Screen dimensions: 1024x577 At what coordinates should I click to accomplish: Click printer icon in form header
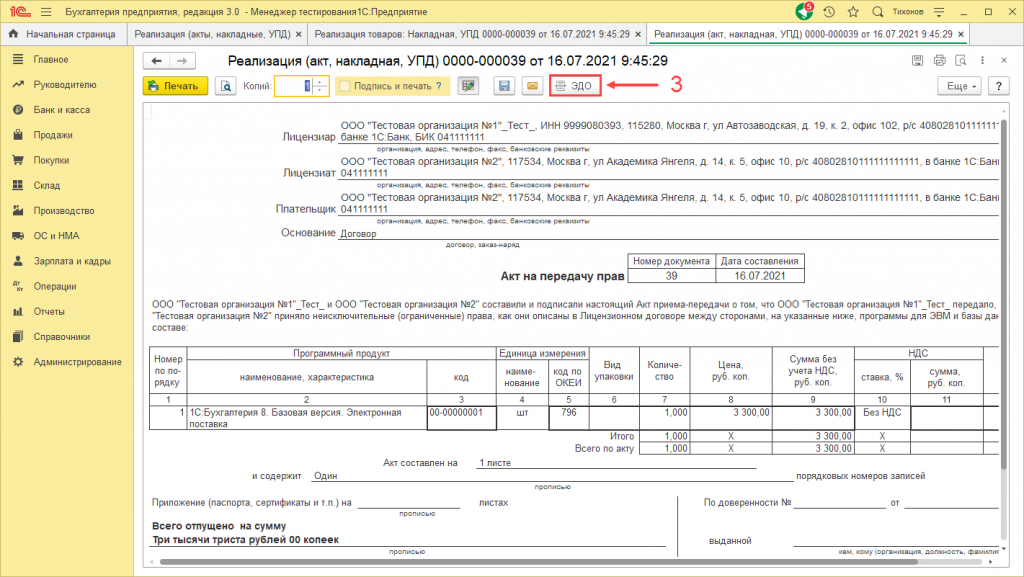pos(939,60)
